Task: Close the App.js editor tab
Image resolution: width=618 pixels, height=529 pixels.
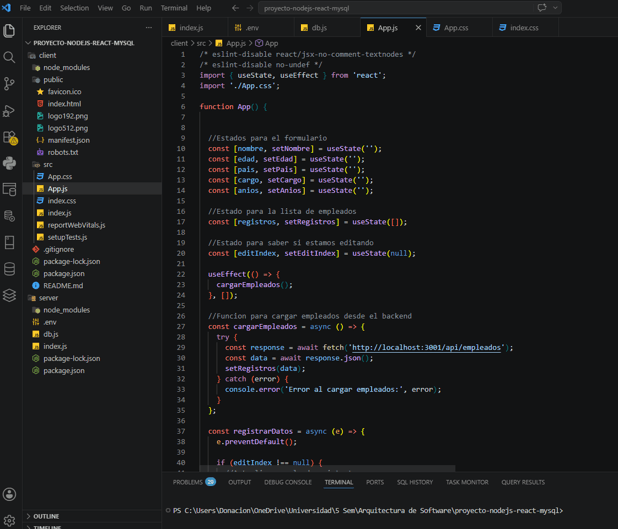Action: pyautogui.click(x=418, y=28)
